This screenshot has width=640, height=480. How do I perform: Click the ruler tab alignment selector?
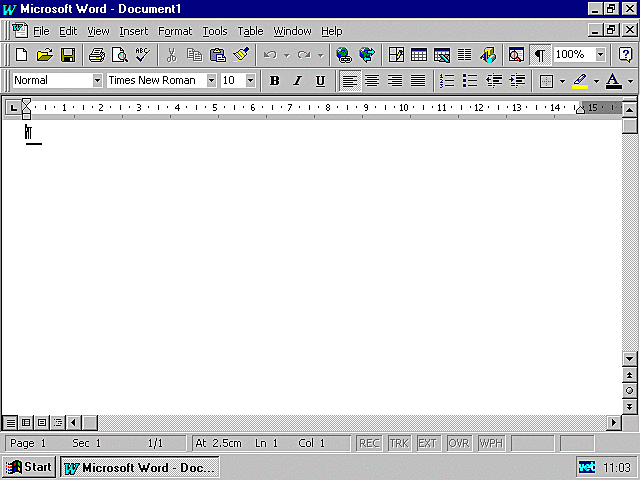coord(13,108)
